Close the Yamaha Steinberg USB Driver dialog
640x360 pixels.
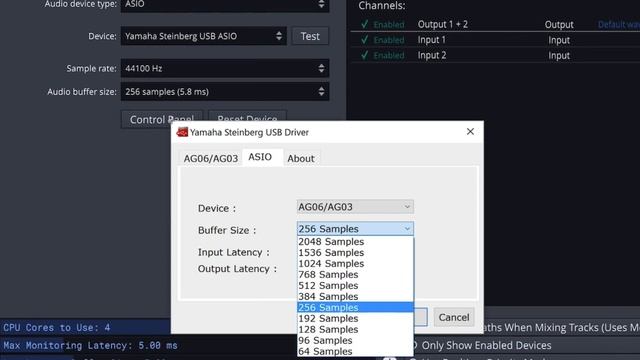coord(470,131)
